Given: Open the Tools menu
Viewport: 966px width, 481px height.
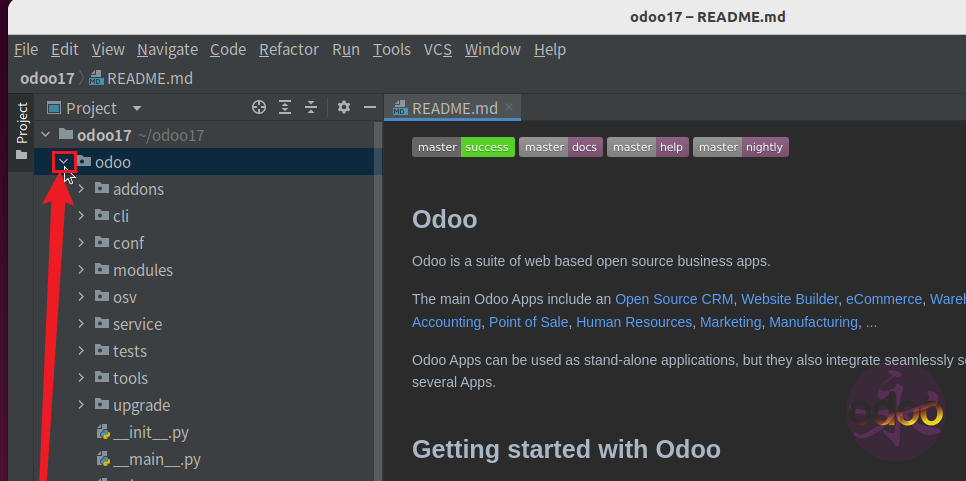Looking at the screenshot, I should pos(392,49).
